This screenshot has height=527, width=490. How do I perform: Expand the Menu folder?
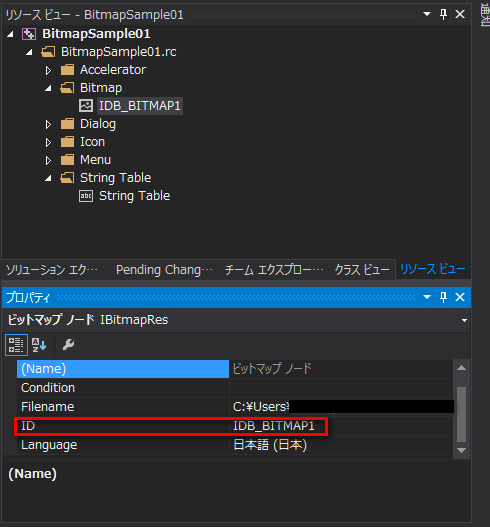point(48,160)
